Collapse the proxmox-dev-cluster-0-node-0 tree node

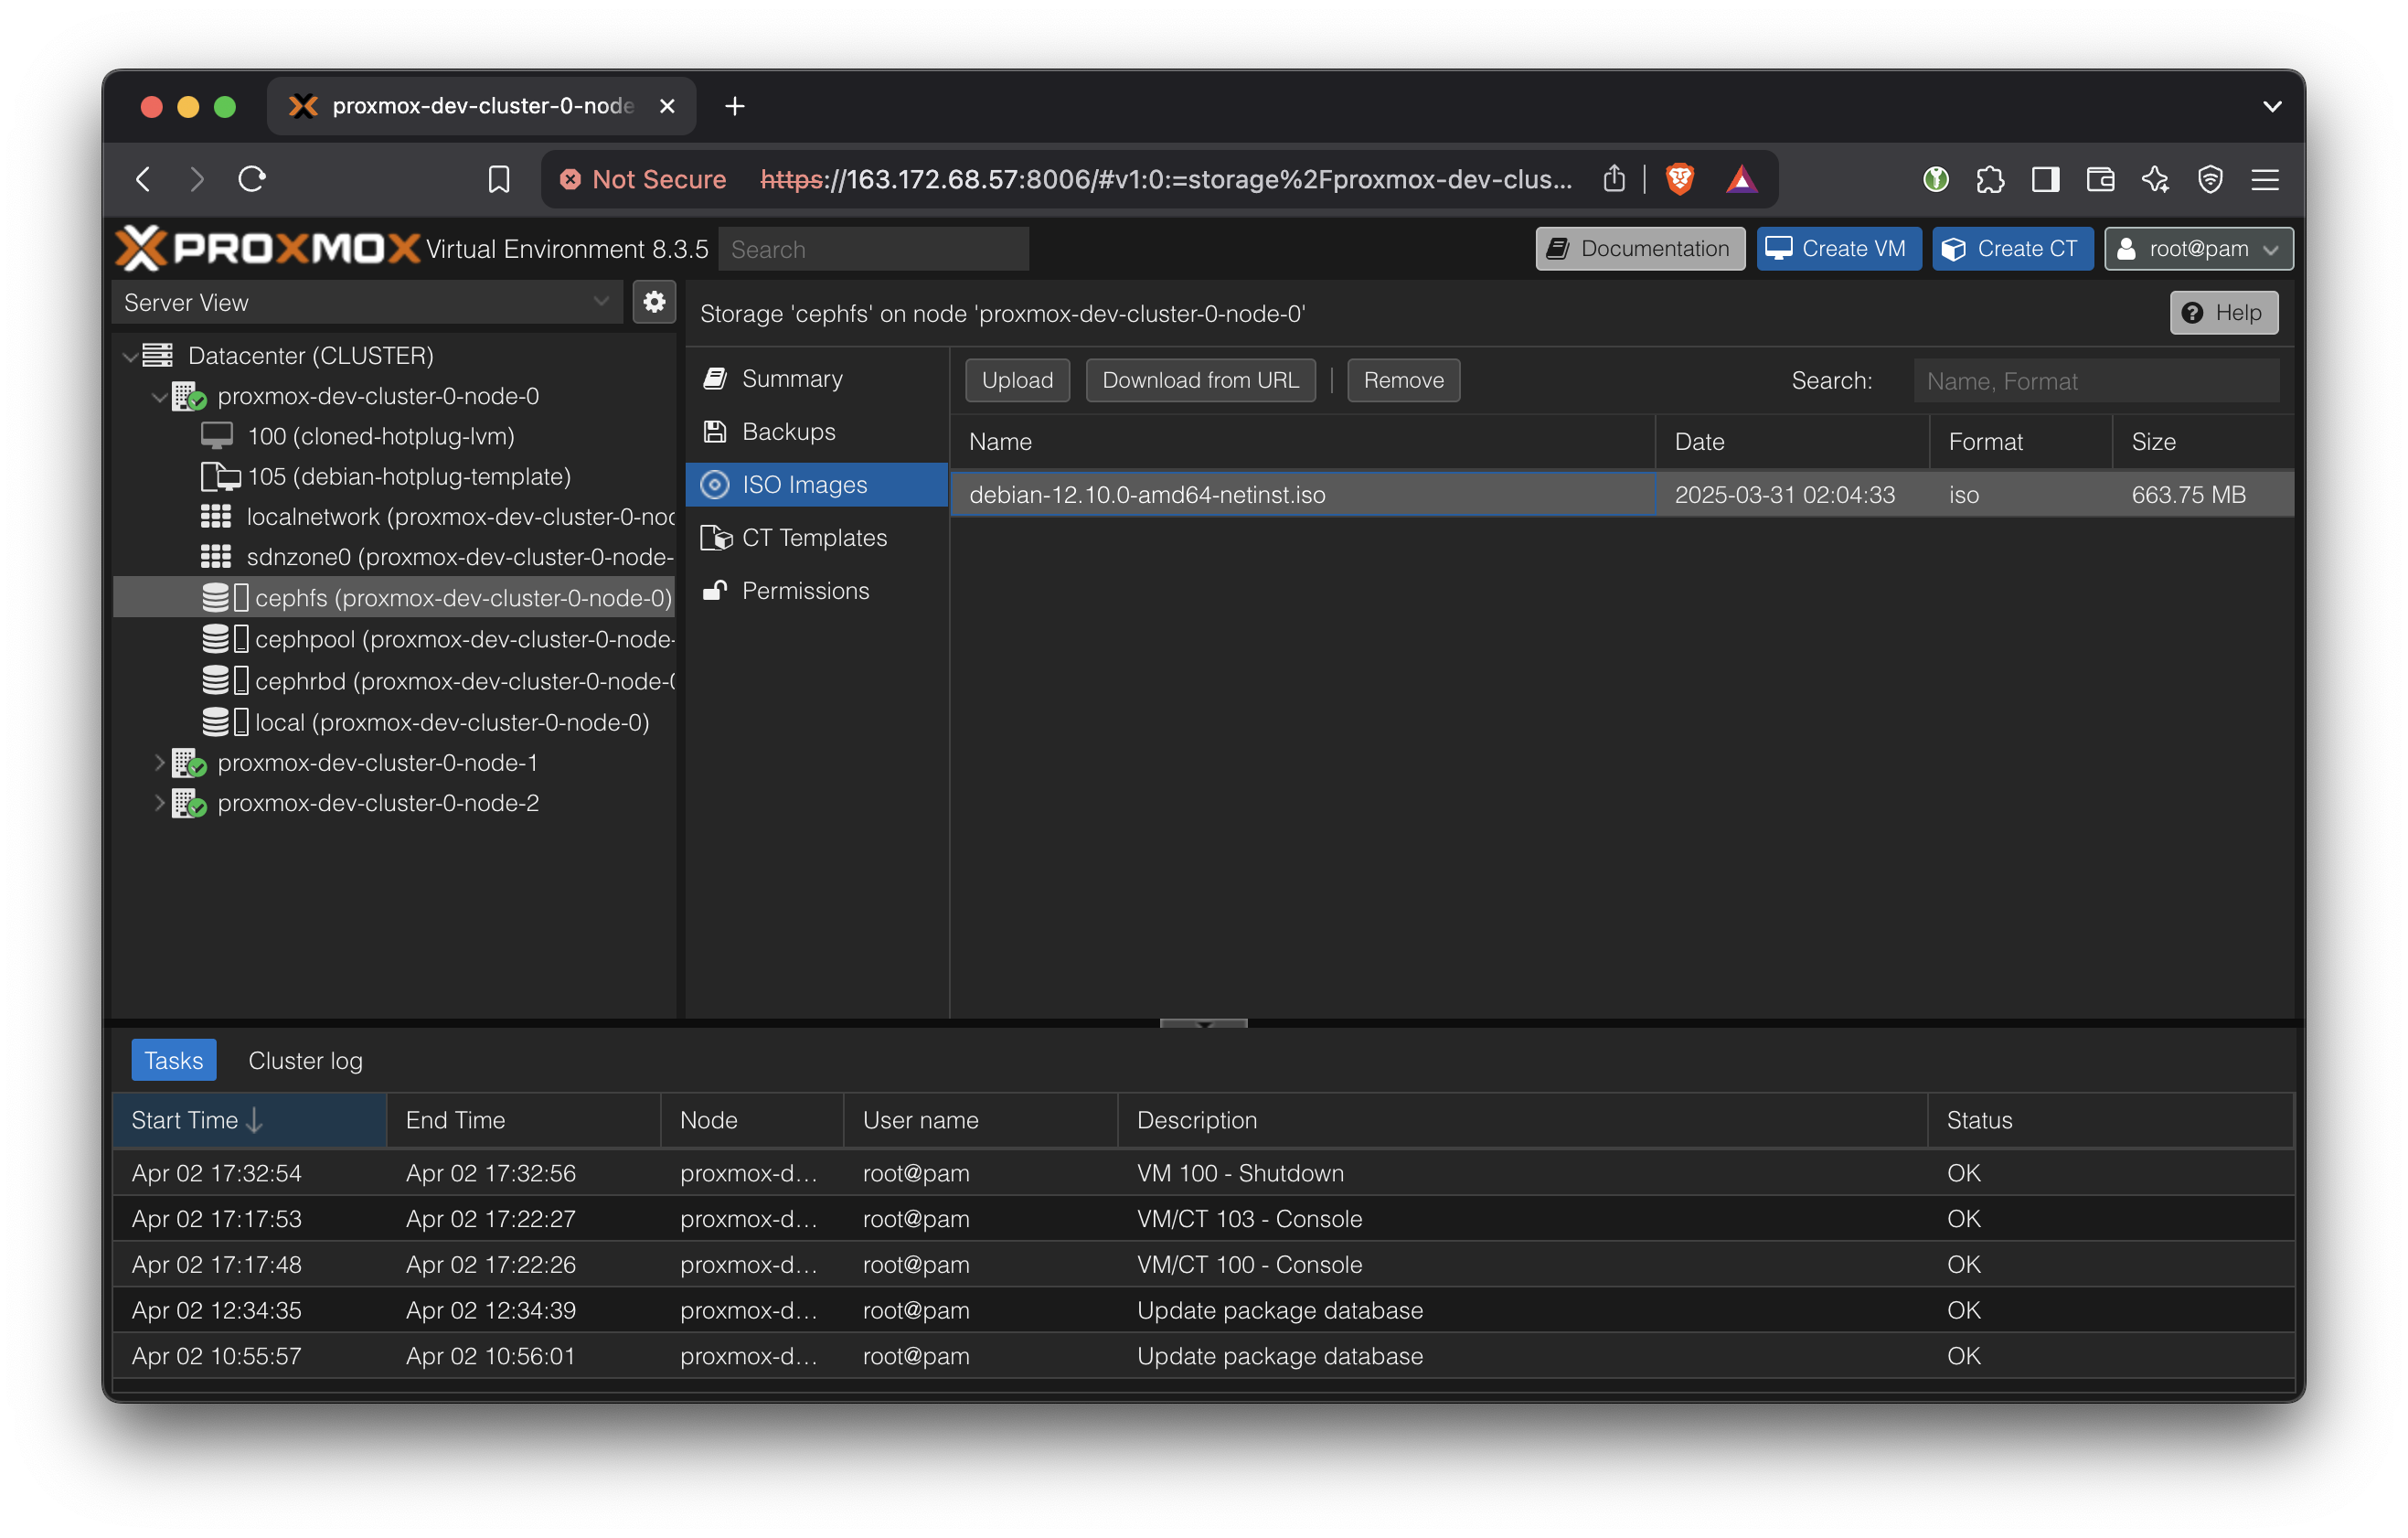coord(159,397)
